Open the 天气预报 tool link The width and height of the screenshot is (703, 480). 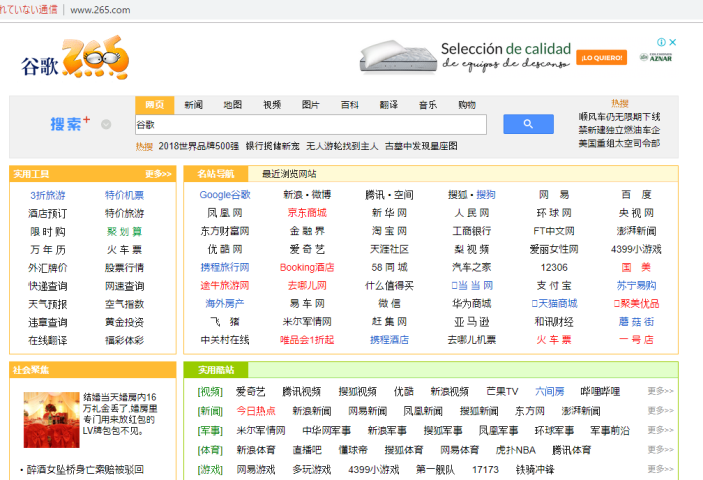point(48,304)
